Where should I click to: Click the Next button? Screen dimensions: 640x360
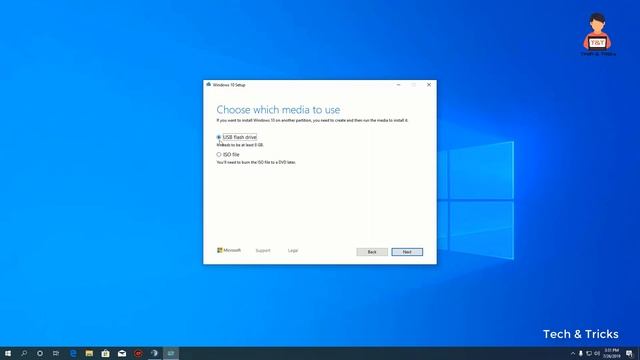pos(407,252)
